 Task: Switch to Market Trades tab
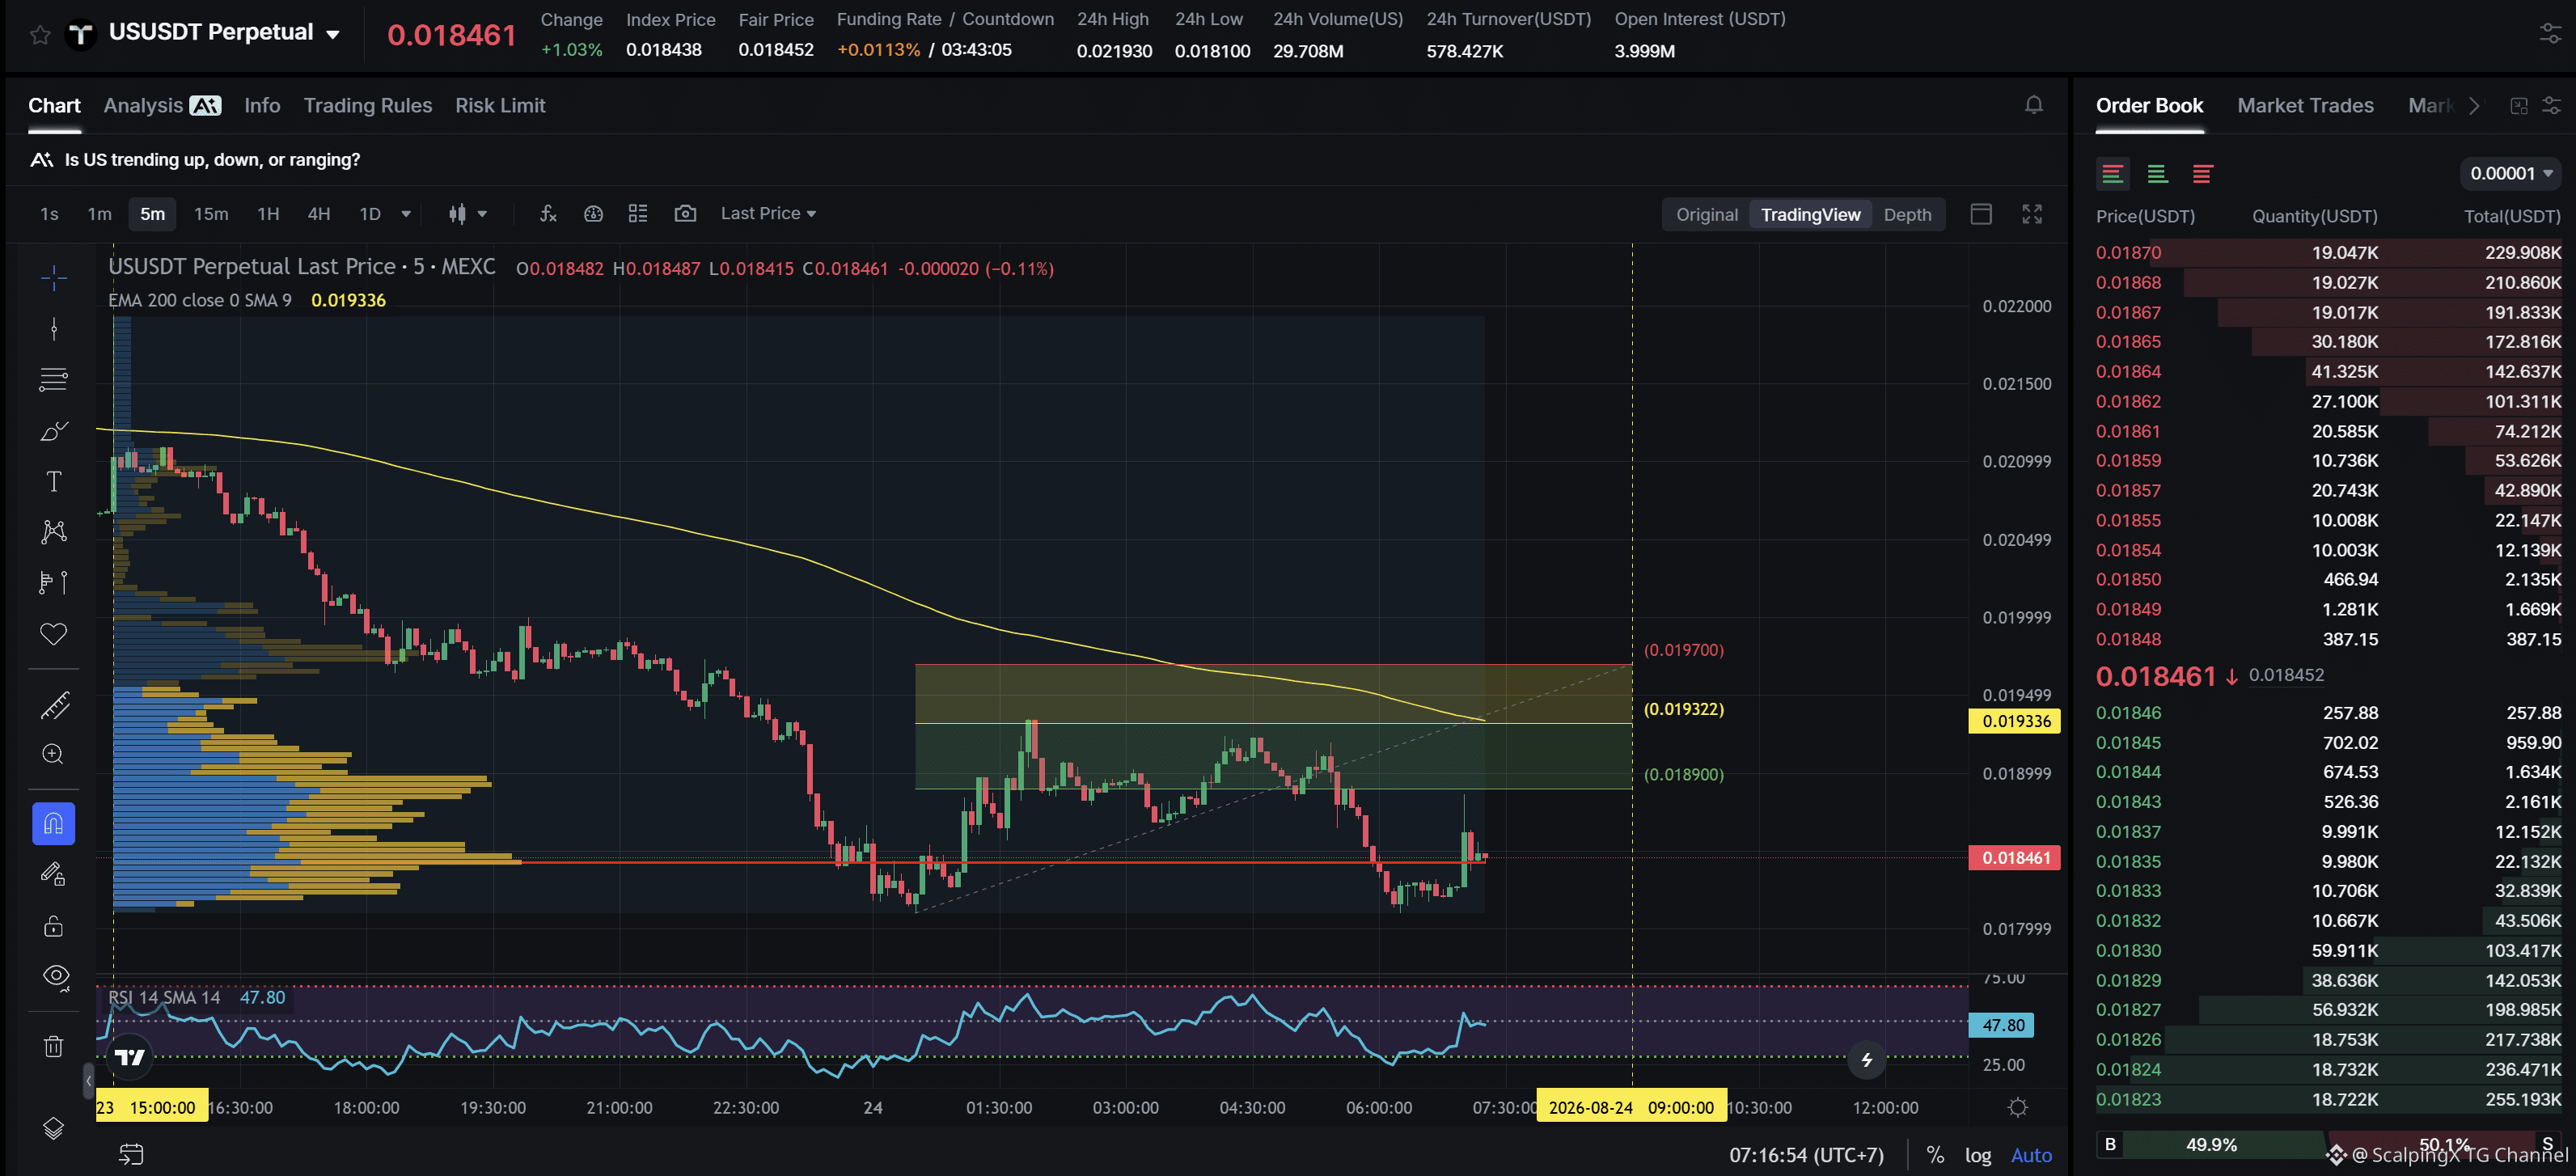point(2304,105)
